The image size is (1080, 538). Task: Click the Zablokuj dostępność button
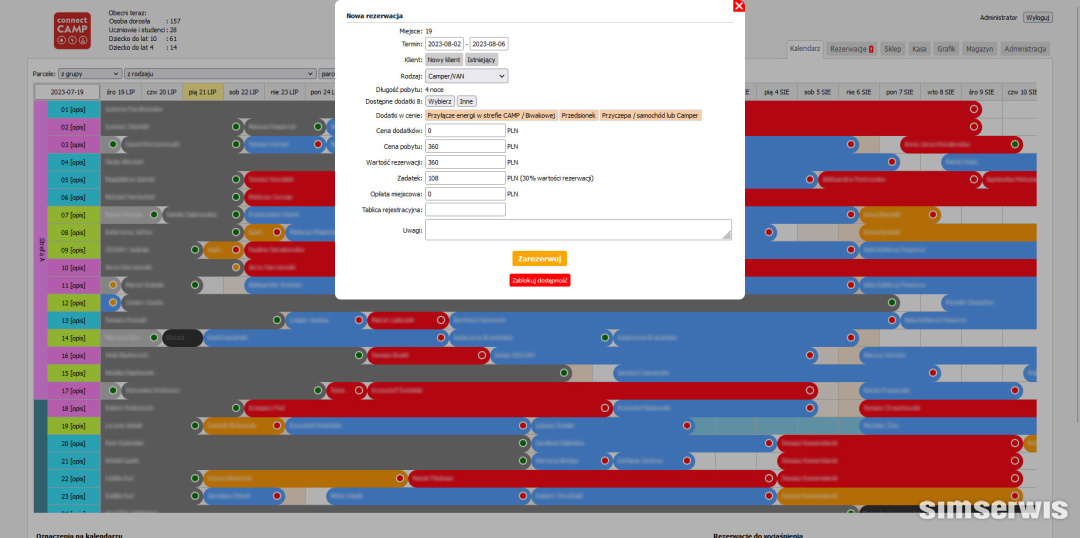pos(540,280)
